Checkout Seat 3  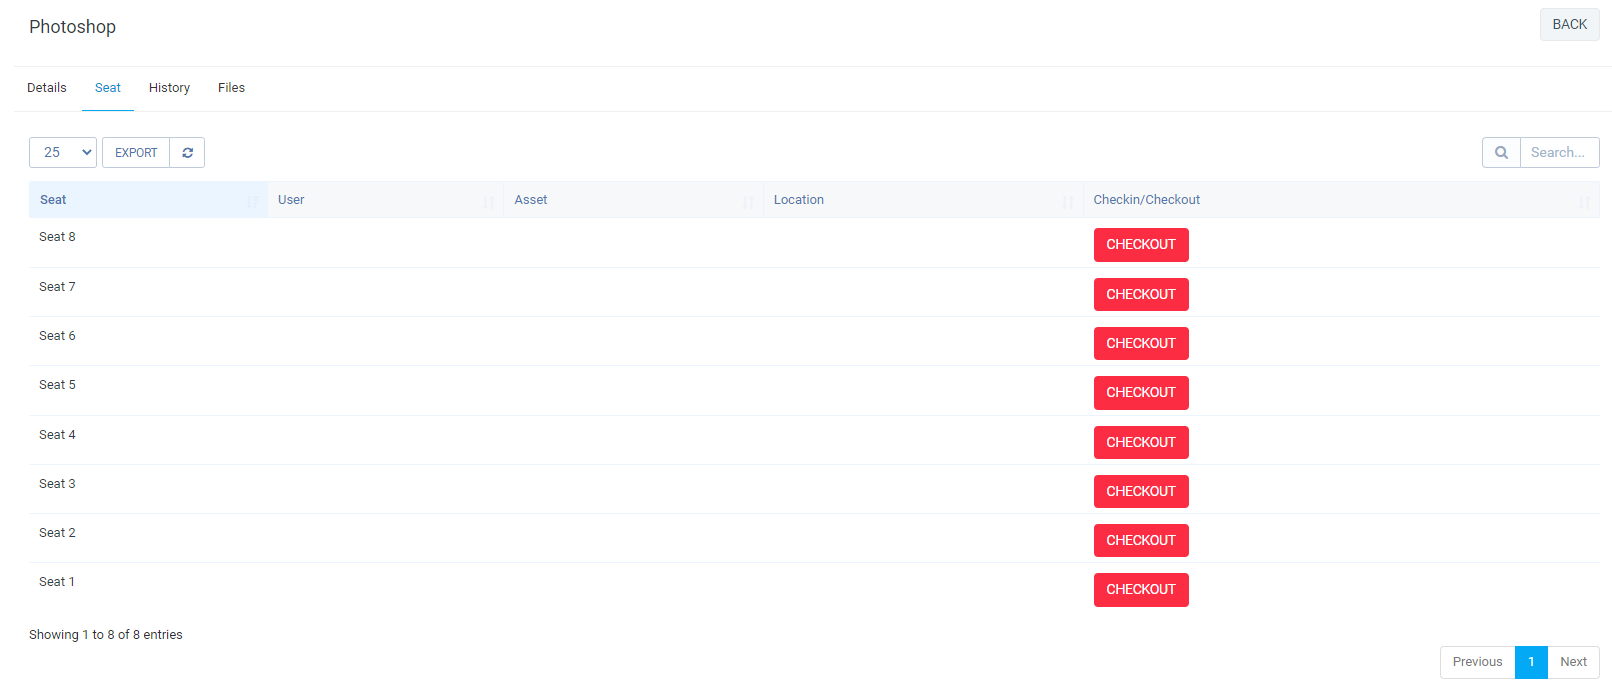[x=1141, y=491]
